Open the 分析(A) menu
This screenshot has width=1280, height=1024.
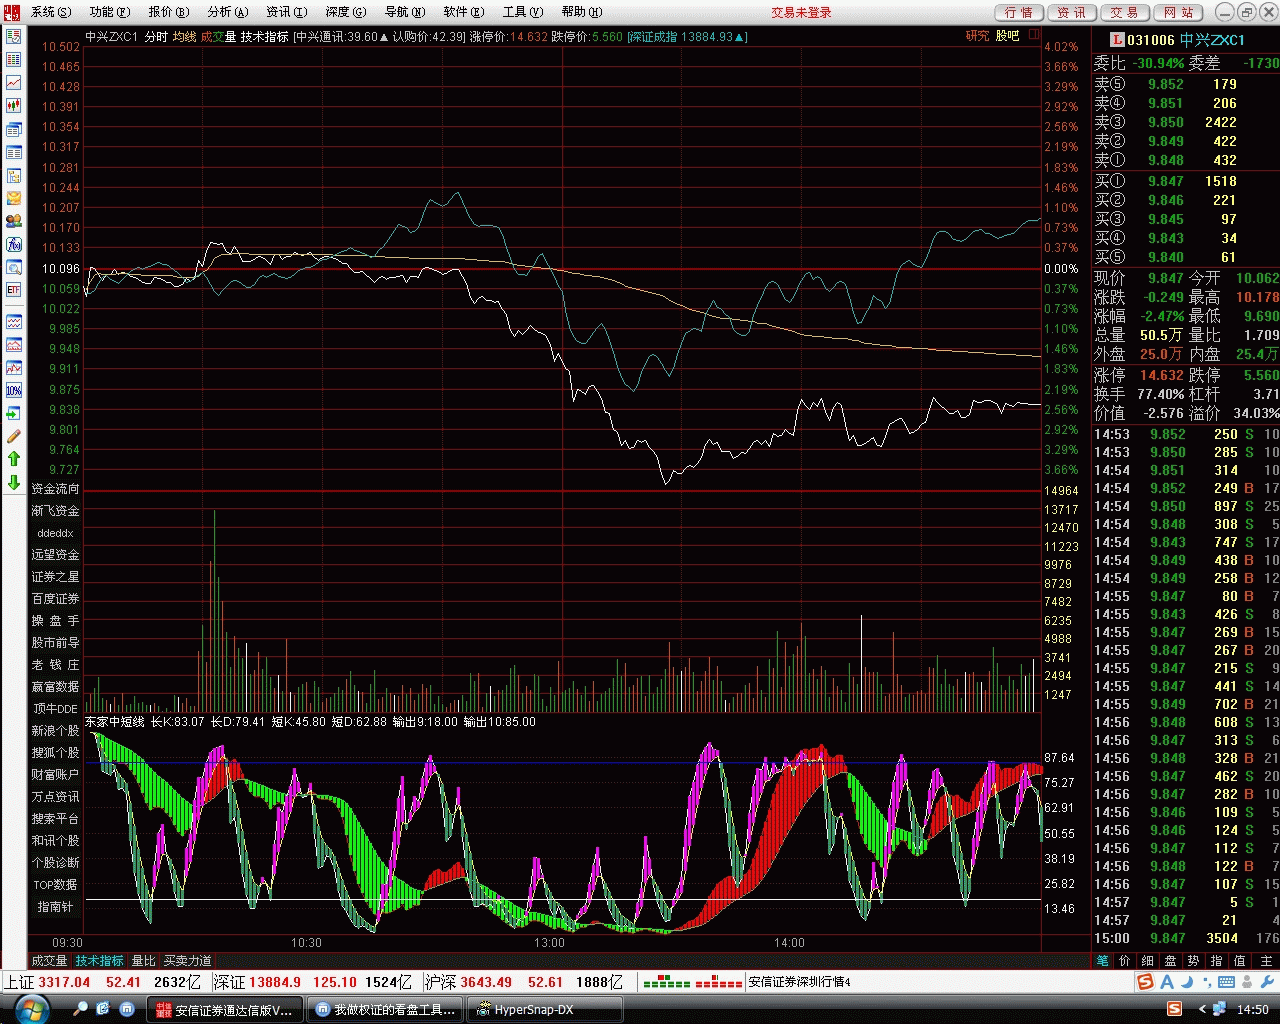coord(228,12)
